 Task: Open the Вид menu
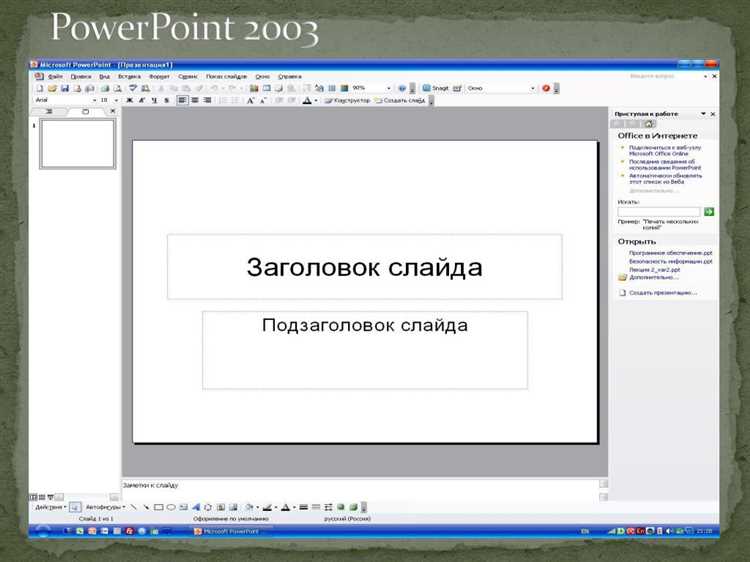coord(104,77)
